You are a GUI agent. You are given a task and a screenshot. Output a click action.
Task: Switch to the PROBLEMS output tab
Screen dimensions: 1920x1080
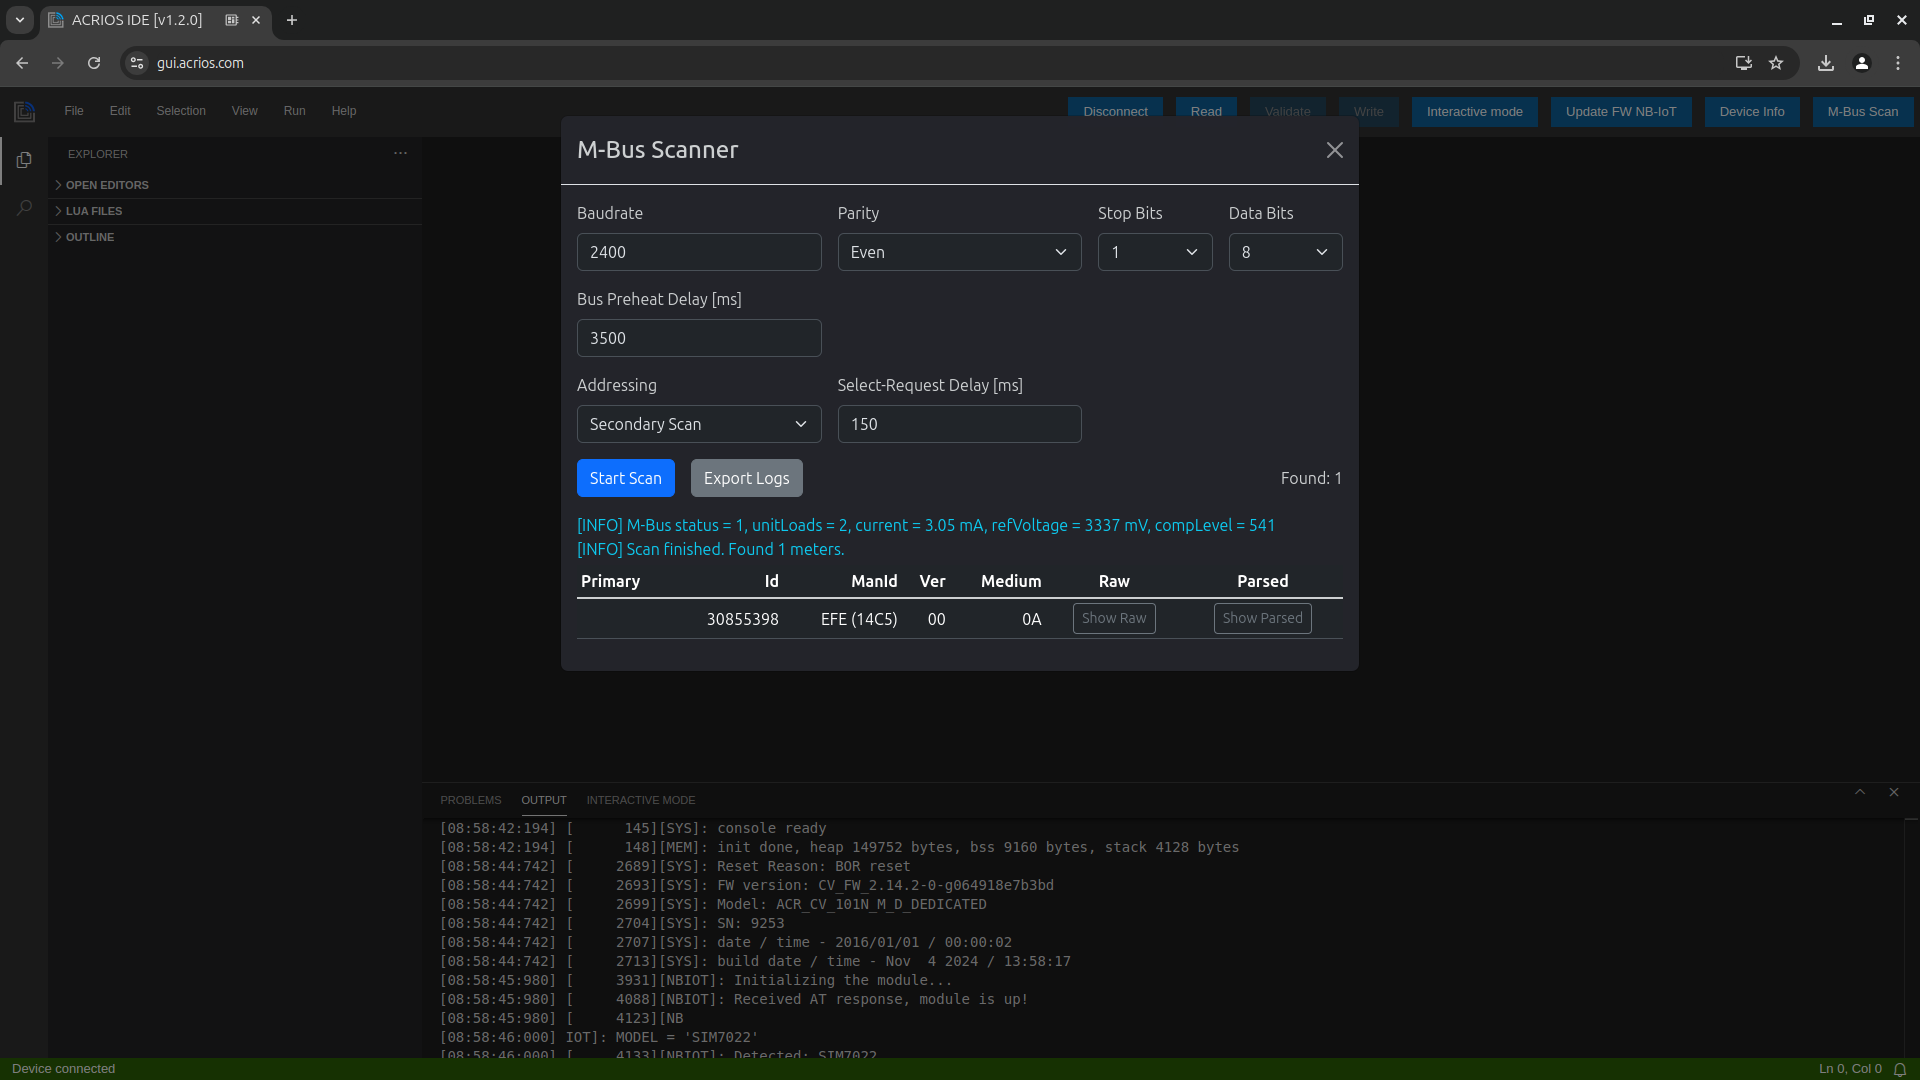471,800
